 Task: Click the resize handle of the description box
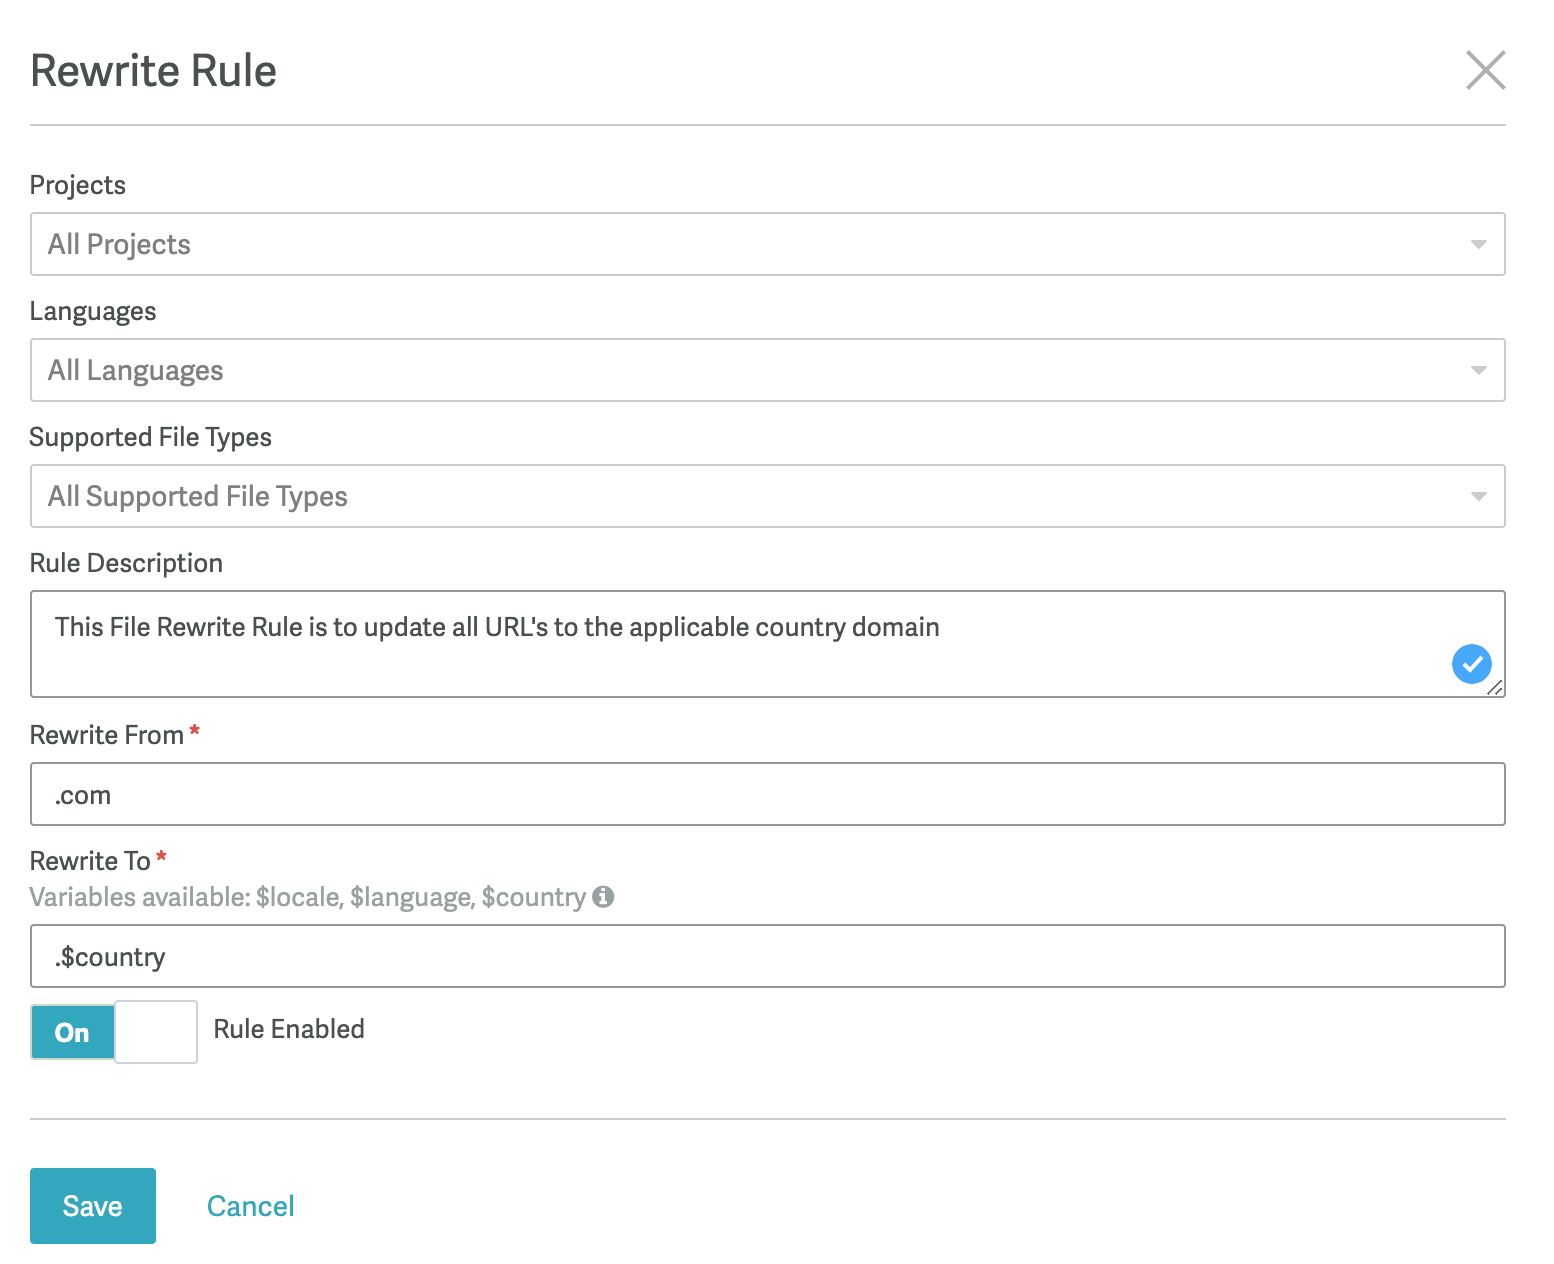pos(1495,687)
